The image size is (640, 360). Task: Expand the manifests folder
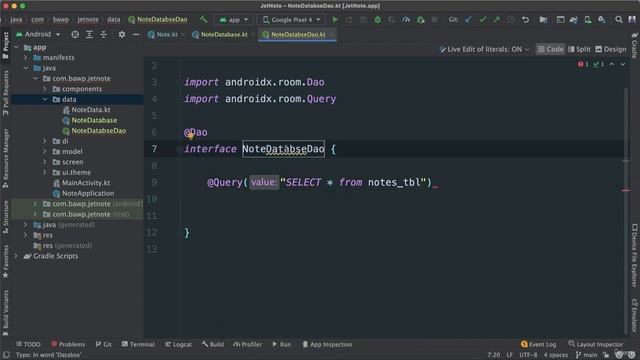tap(26, 58)
